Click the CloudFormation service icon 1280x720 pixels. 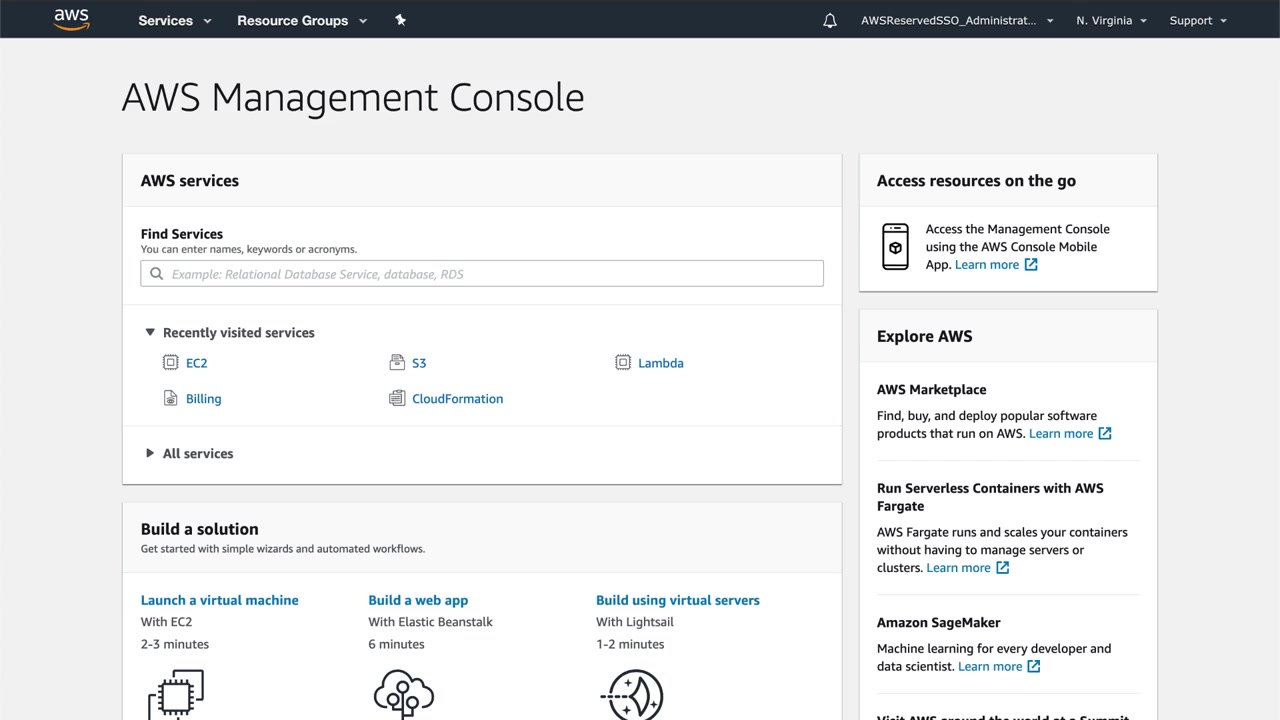pos(397,398)
